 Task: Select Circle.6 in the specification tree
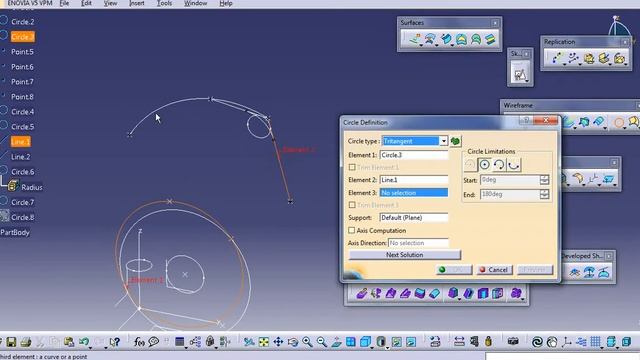coord(22,172)
